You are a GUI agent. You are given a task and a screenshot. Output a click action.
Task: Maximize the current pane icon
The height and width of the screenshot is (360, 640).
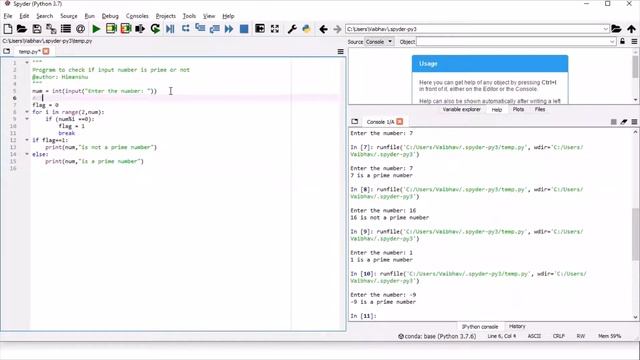tap(260, 29)
